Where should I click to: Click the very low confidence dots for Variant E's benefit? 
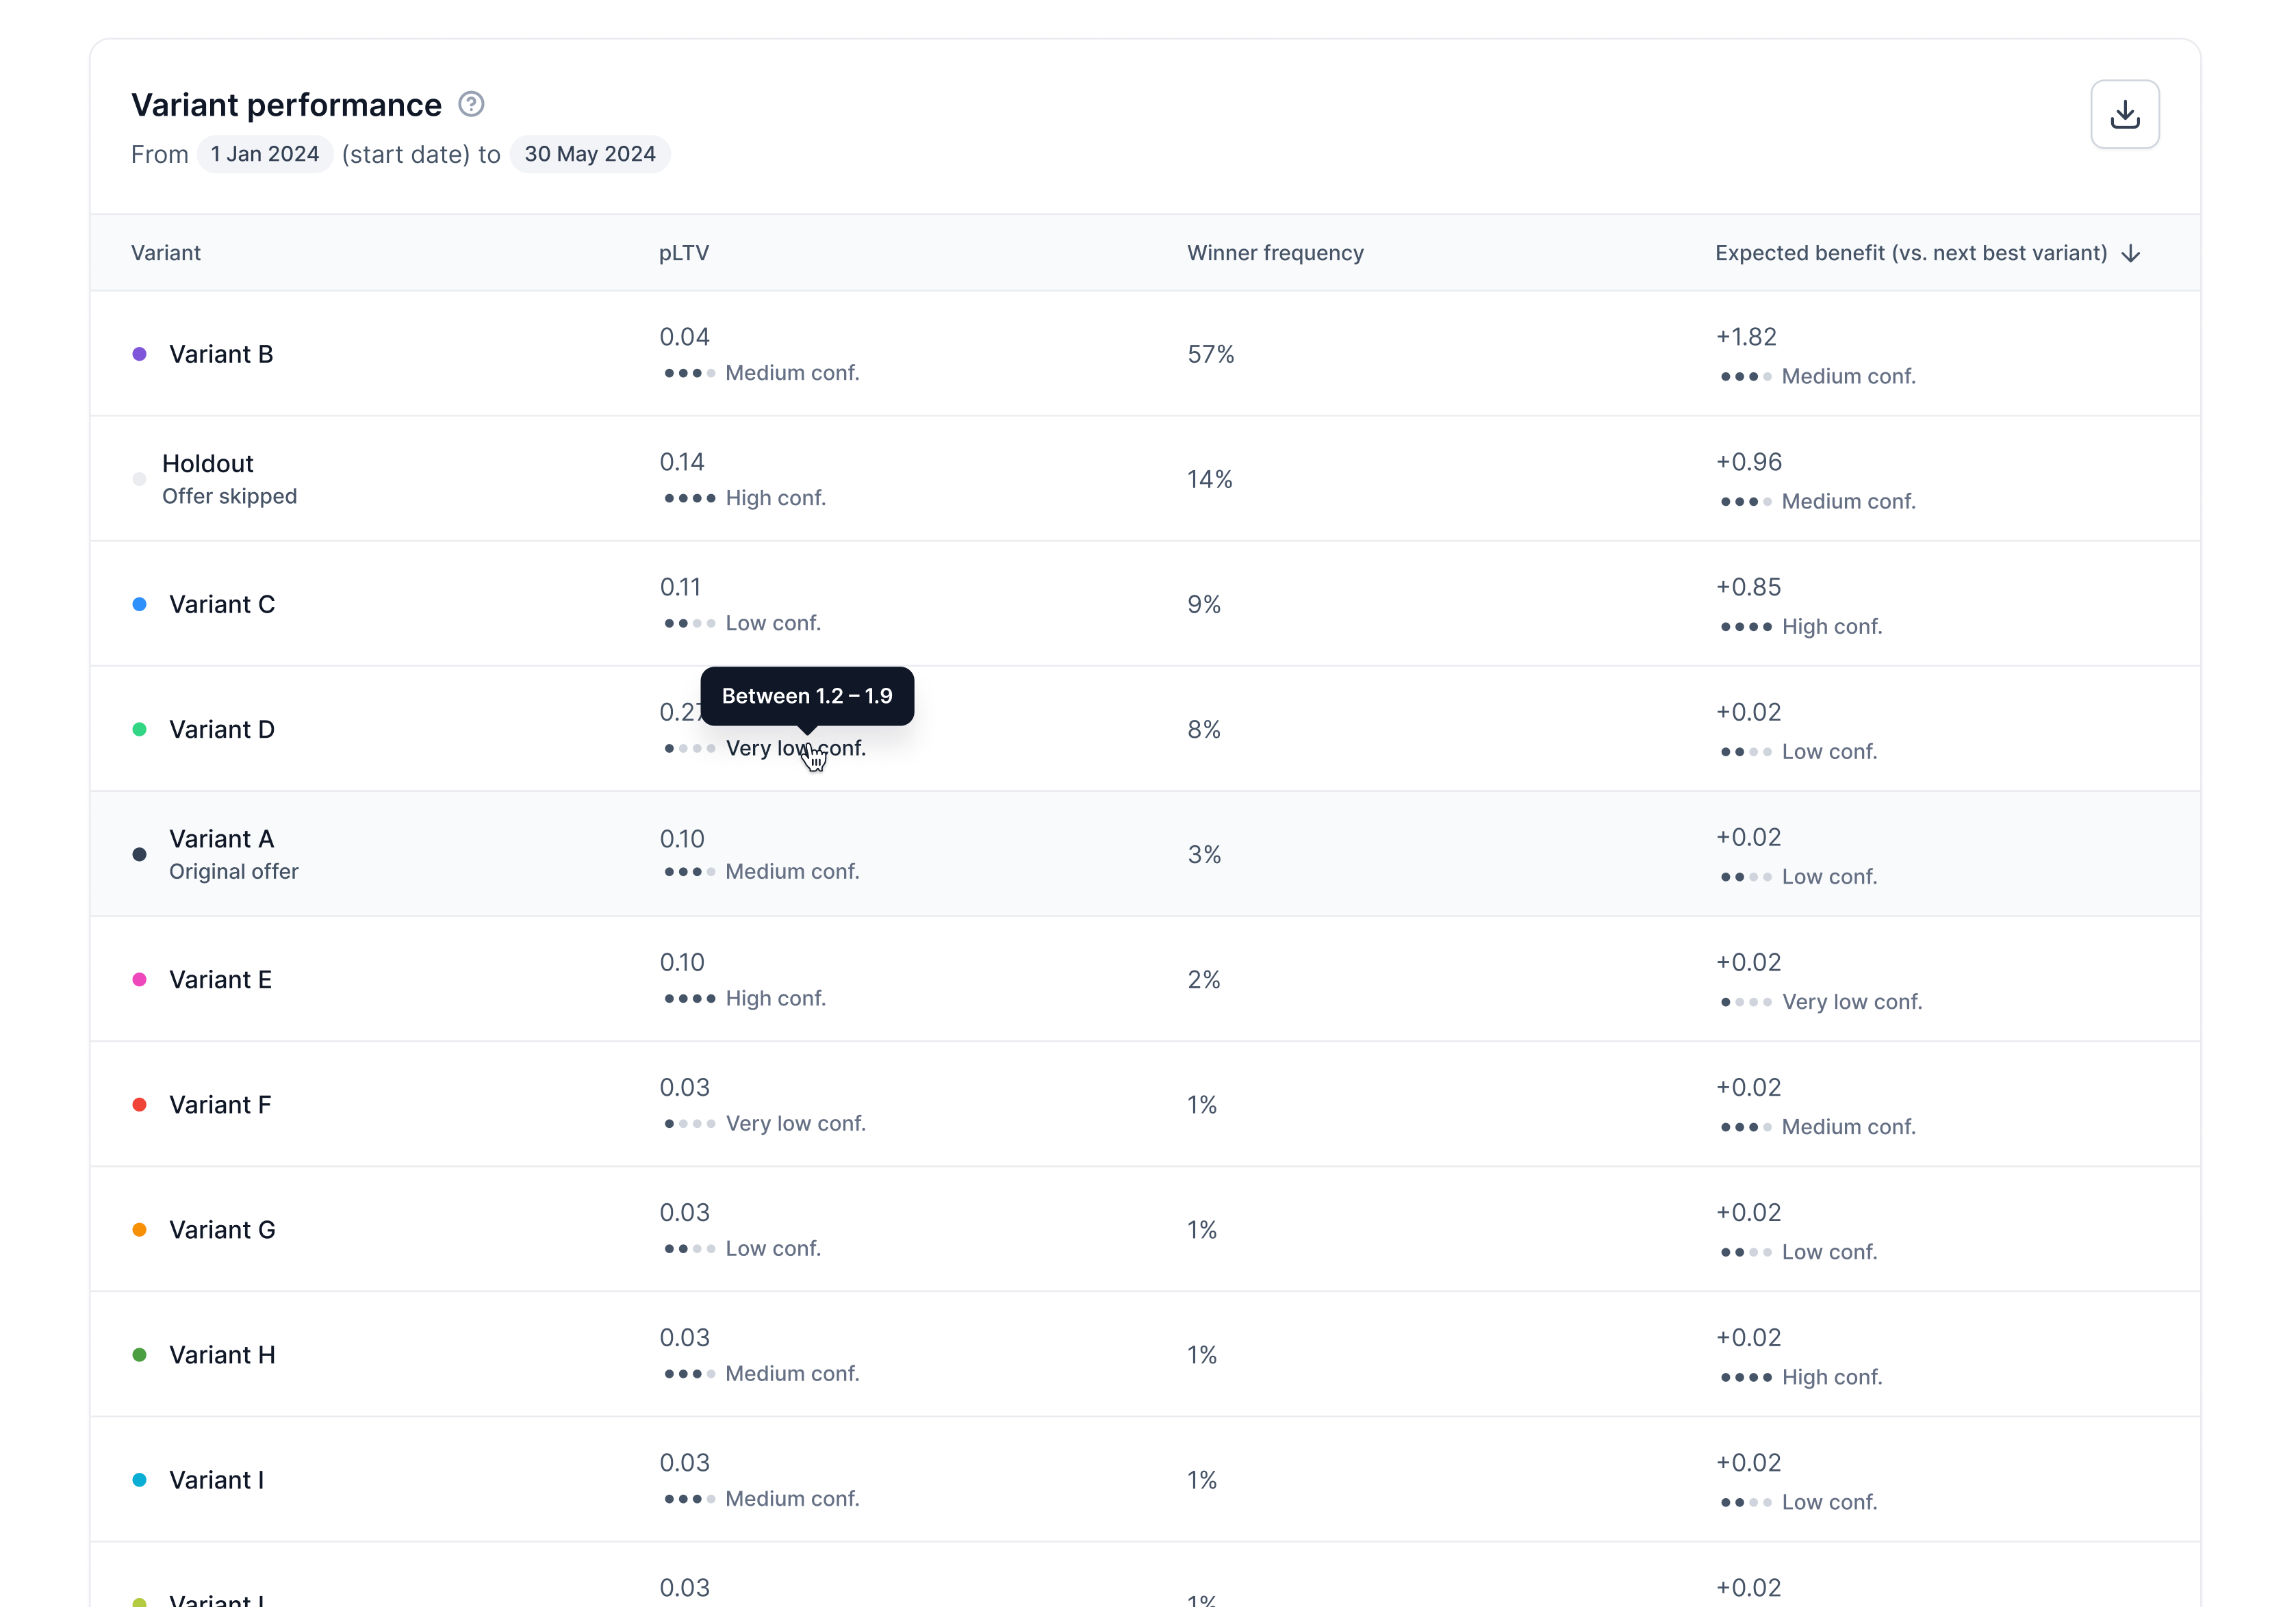click(x=1746, y=1001)
